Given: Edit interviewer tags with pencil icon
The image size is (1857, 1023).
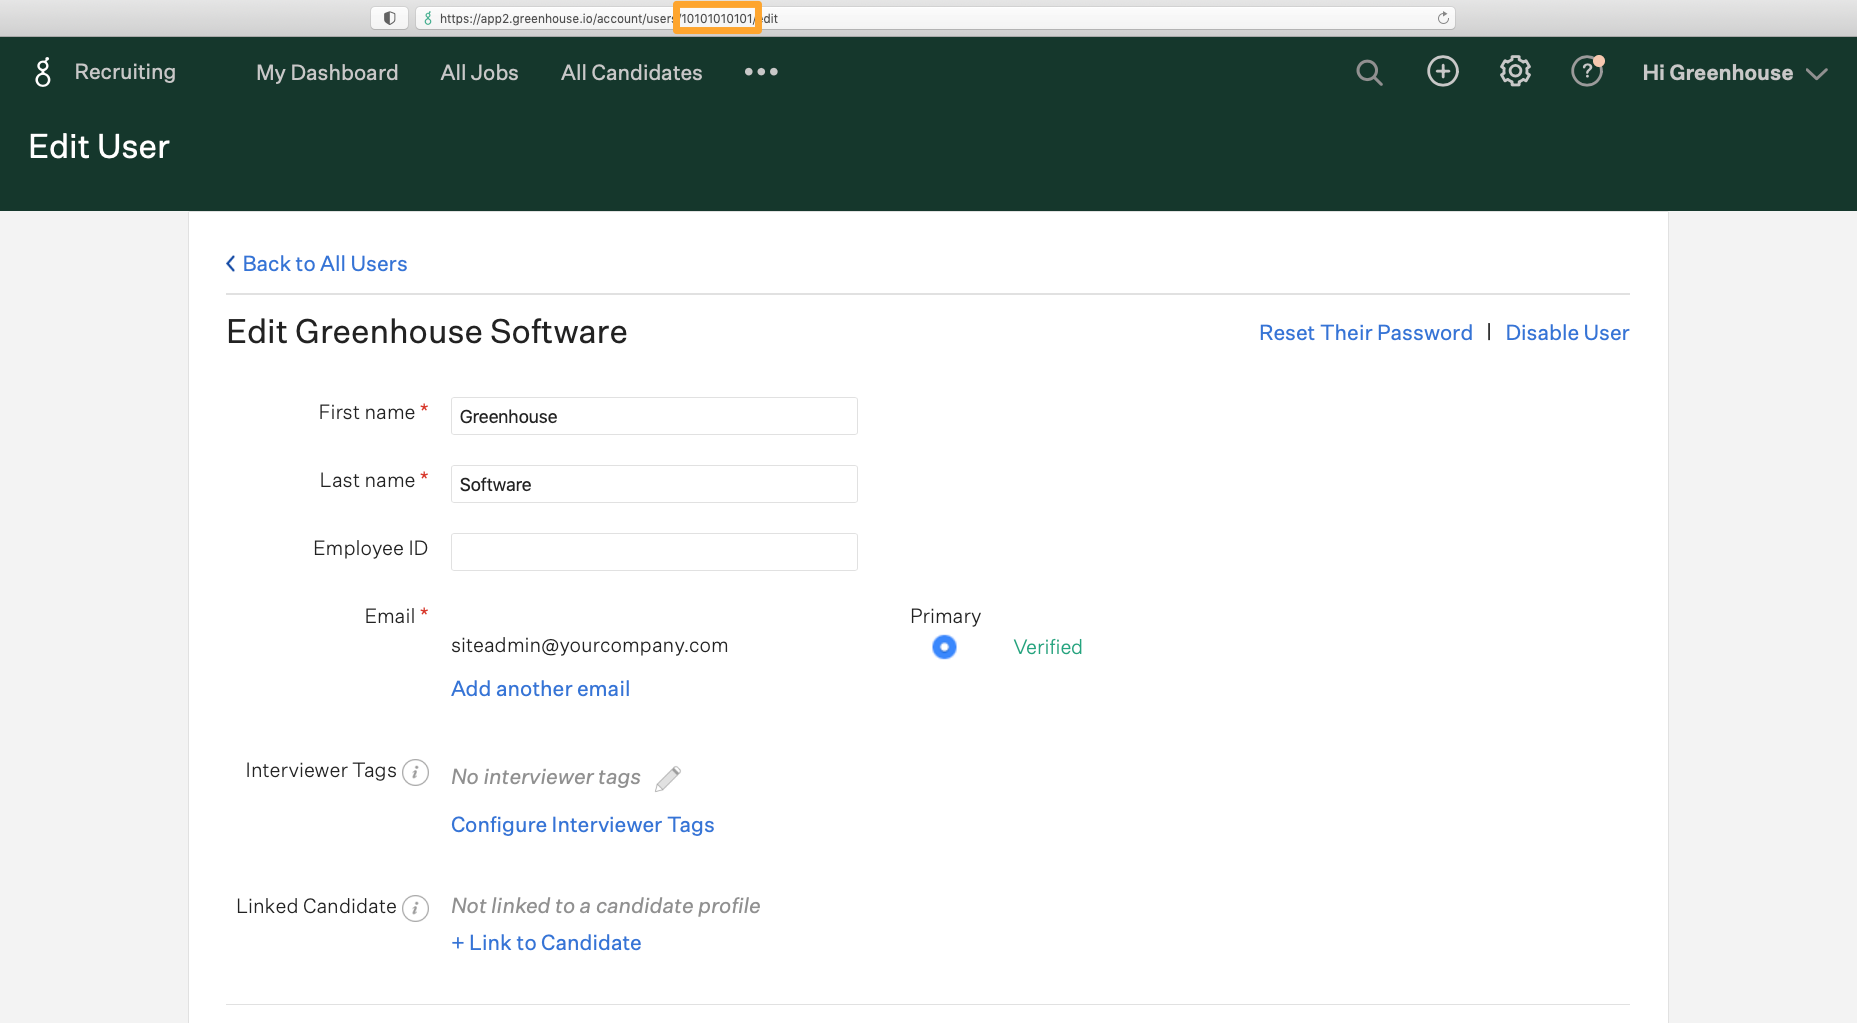Looking at the screenshot, I should [668, 778].
